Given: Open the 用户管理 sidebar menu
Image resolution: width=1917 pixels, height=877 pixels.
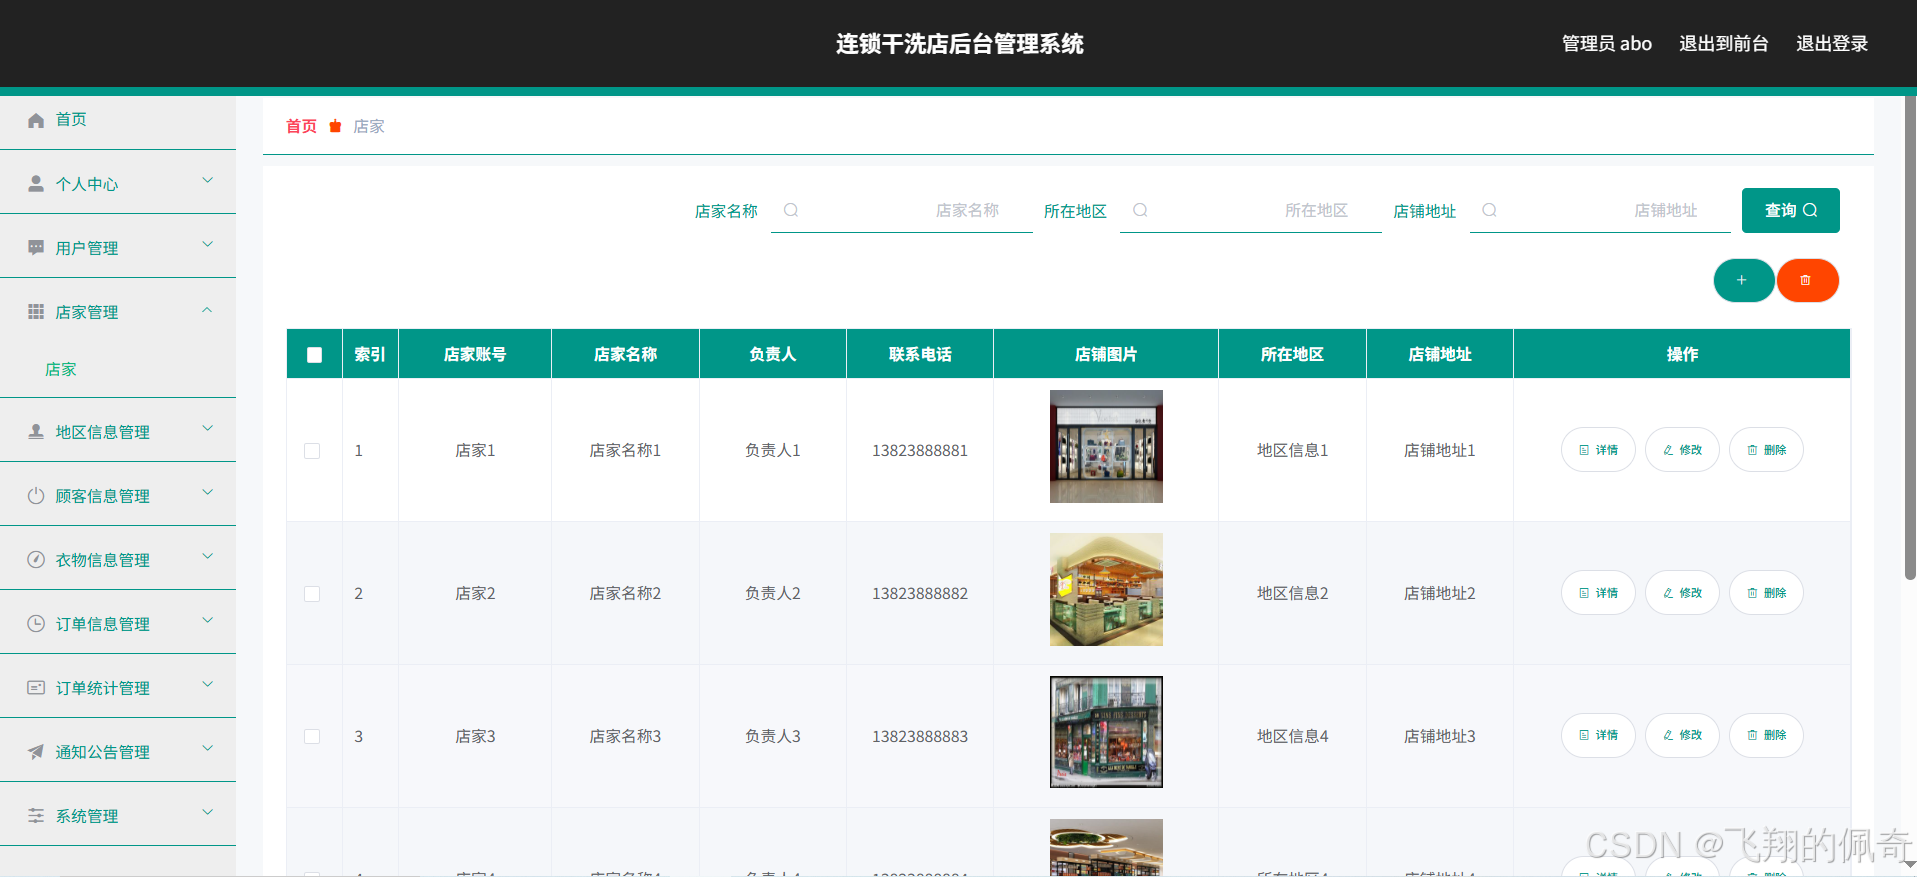Looking at the screenshot, I should 118,248.
